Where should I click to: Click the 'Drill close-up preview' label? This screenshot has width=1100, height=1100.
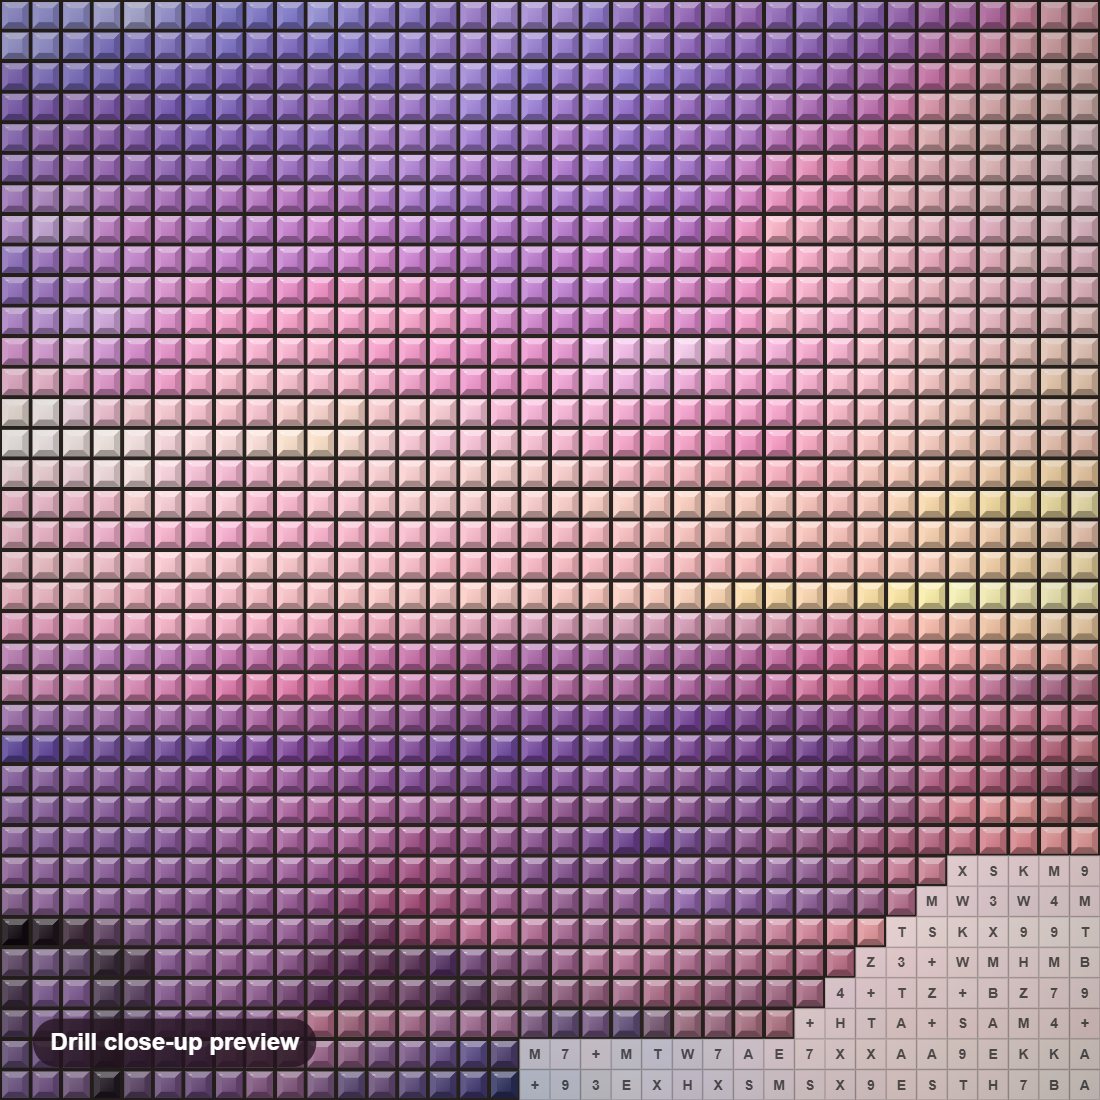(175, 1042)
